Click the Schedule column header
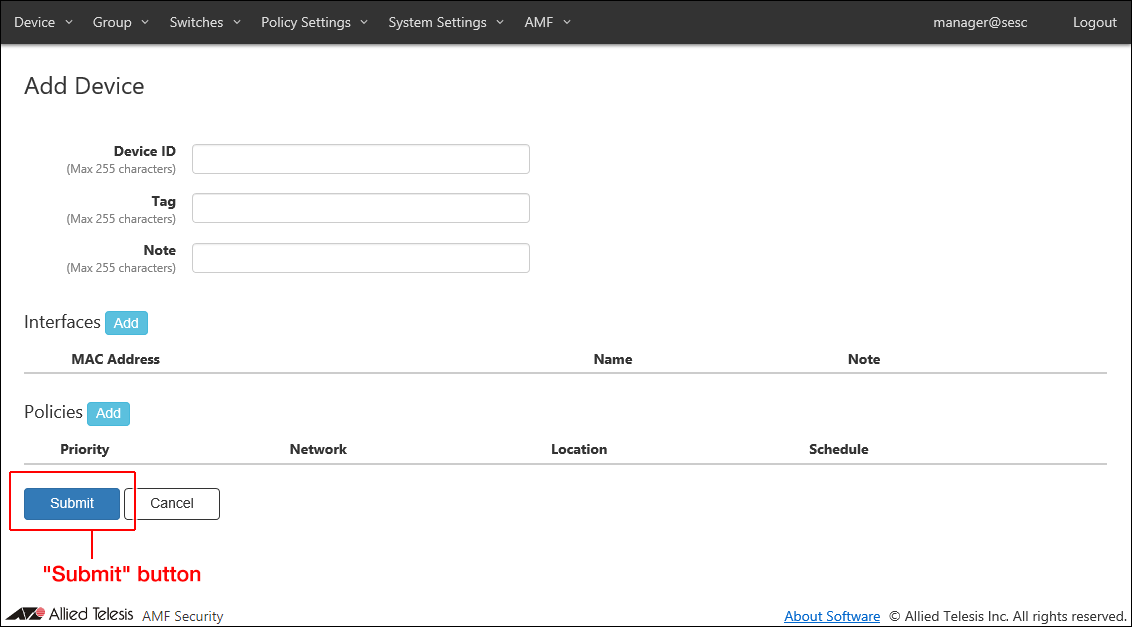Screen dimensions: 1132x627 [x=838, y=449]
